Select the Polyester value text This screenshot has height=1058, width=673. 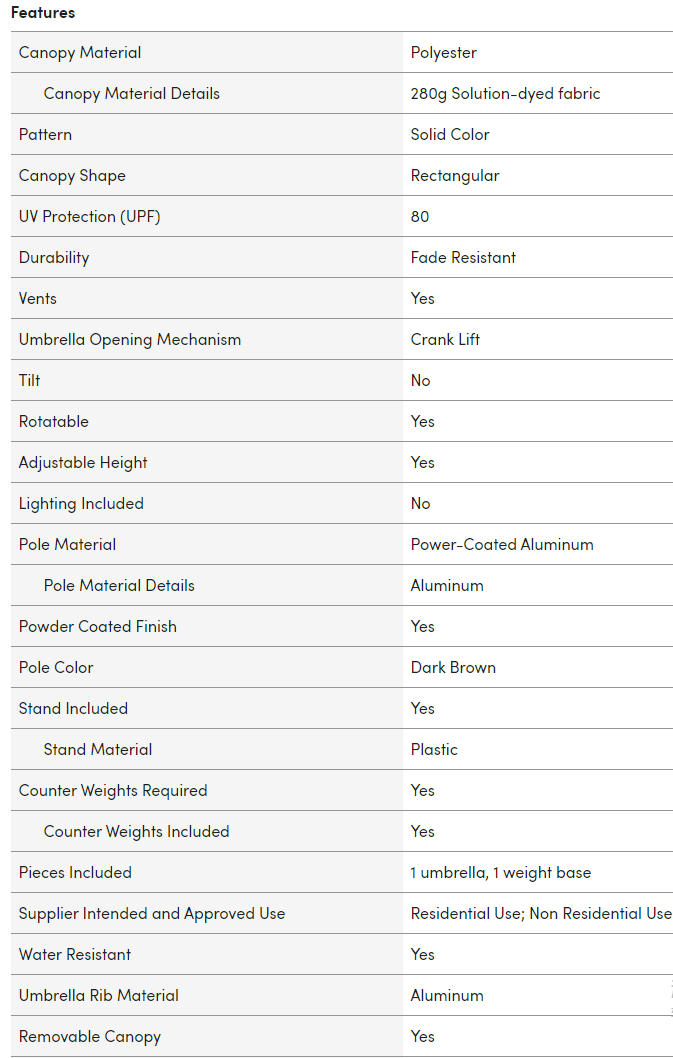[x=443, y=52]
